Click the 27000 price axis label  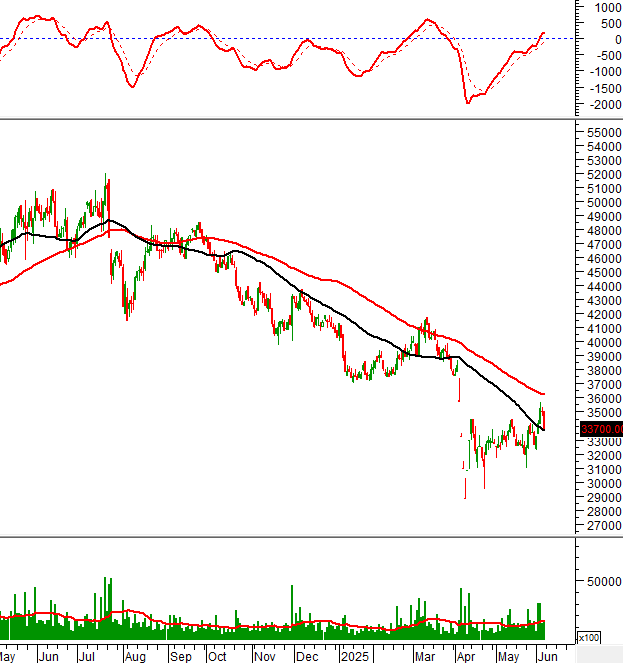[602, 525]
